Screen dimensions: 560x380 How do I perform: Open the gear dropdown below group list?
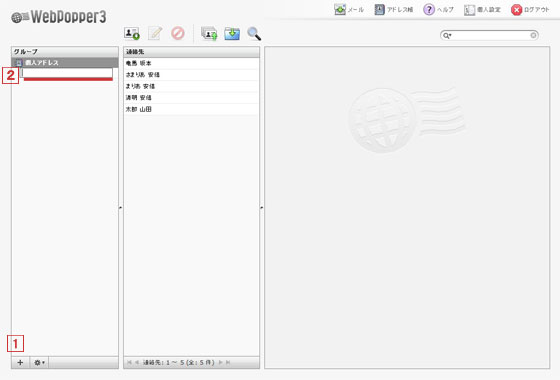tap(39, 362)
